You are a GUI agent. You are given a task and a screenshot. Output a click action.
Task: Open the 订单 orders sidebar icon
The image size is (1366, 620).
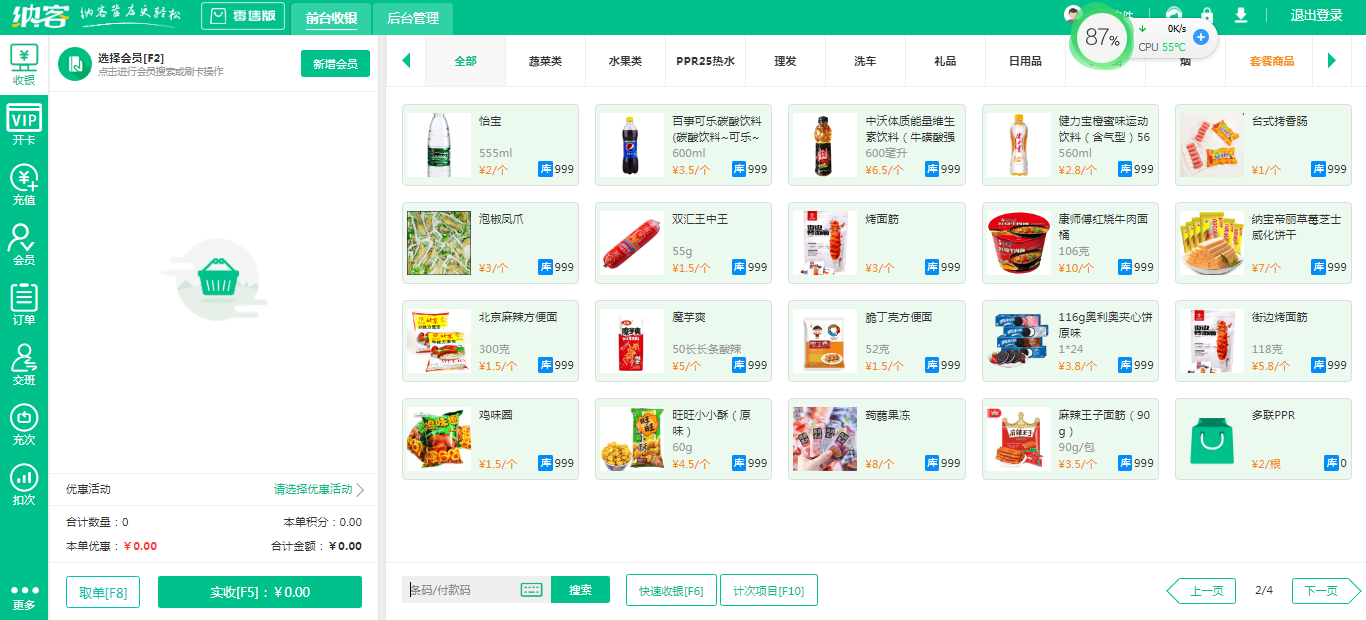tap(24, 305)
